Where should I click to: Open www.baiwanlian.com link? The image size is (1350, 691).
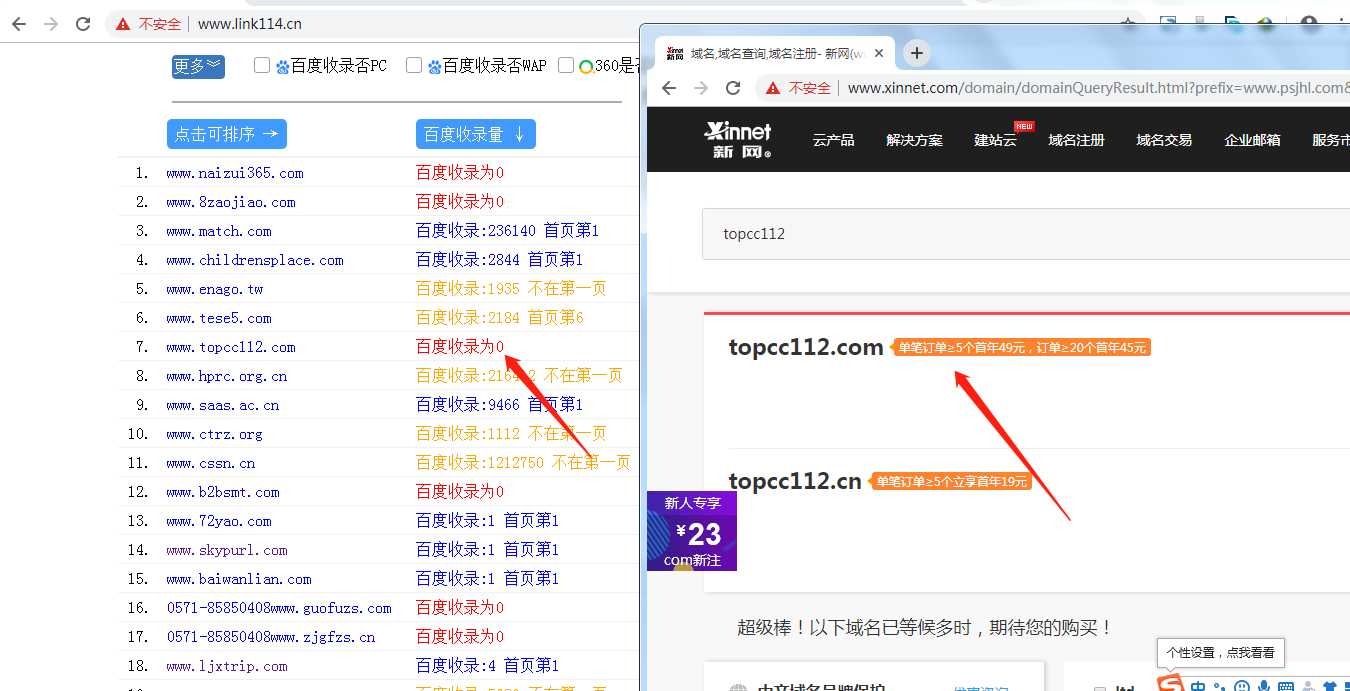pos(239,579)
